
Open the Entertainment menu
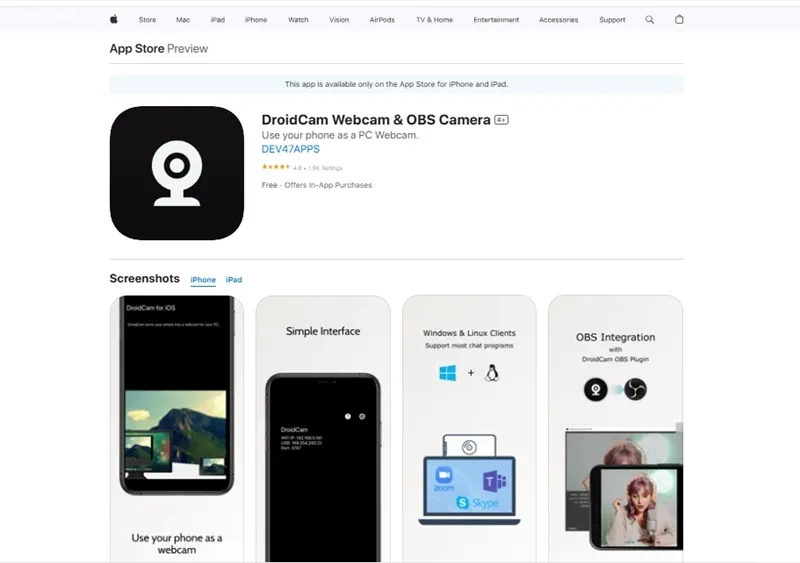[496, 20]
